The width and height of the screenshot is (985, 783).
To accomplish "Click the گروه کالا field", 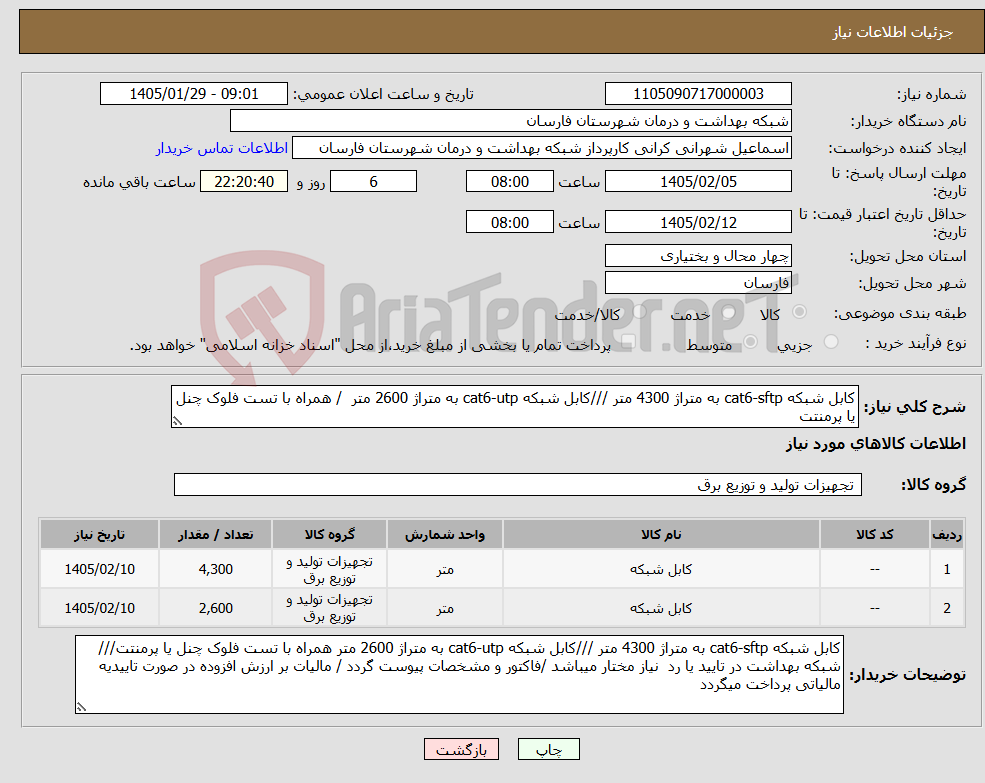I will pyautogui.click(x=518, y=485).
